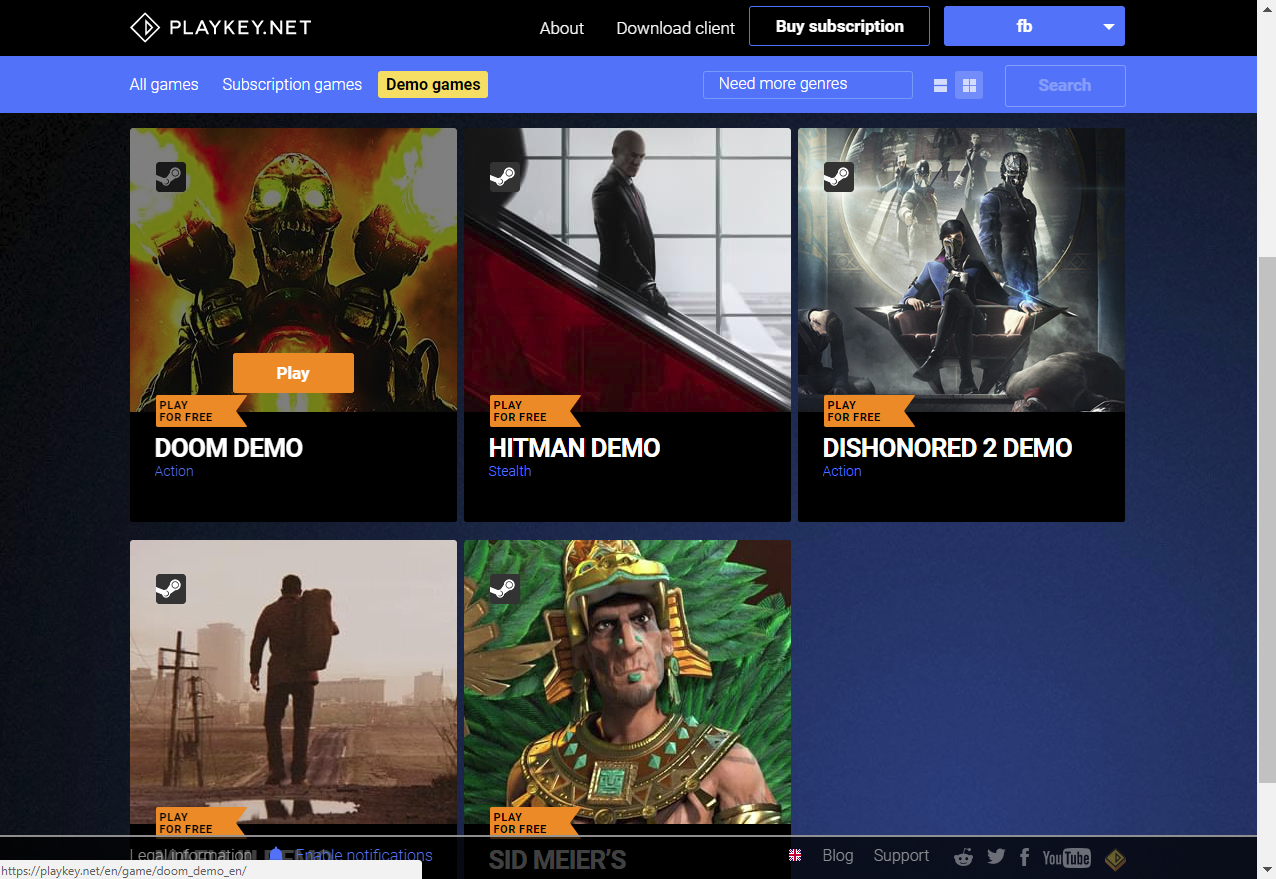This screenshot has height=879, width=1276.
Task: Open the YouTube social icon
Action: [1066, 857]
